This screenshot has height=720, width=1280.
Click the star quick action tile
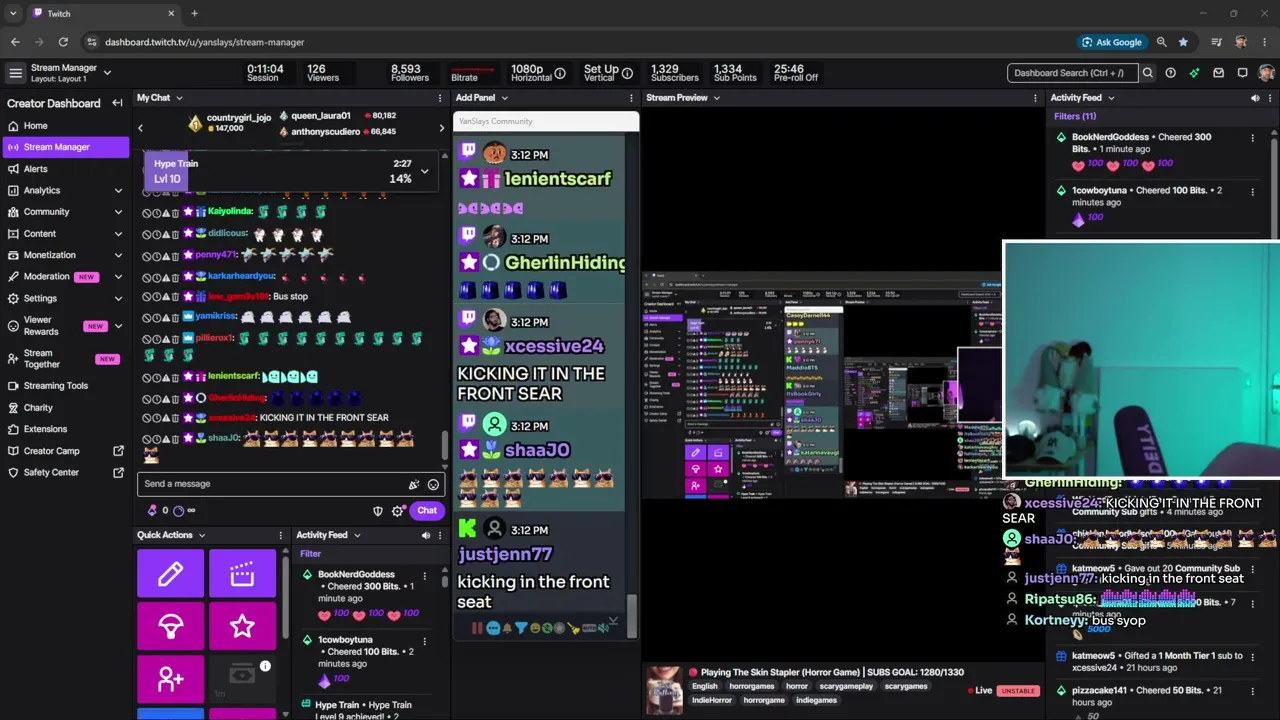(x=242, y=626)
